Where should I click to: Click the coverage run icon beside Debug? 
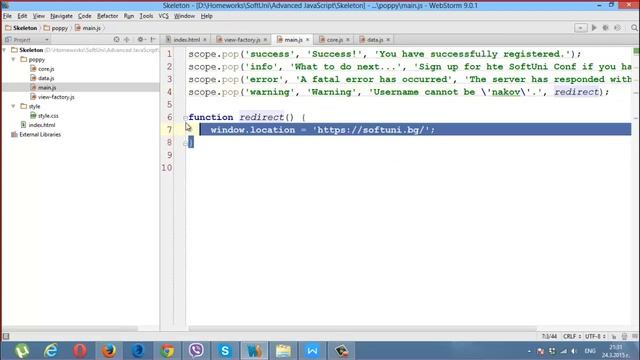click(x=618, y=28)
